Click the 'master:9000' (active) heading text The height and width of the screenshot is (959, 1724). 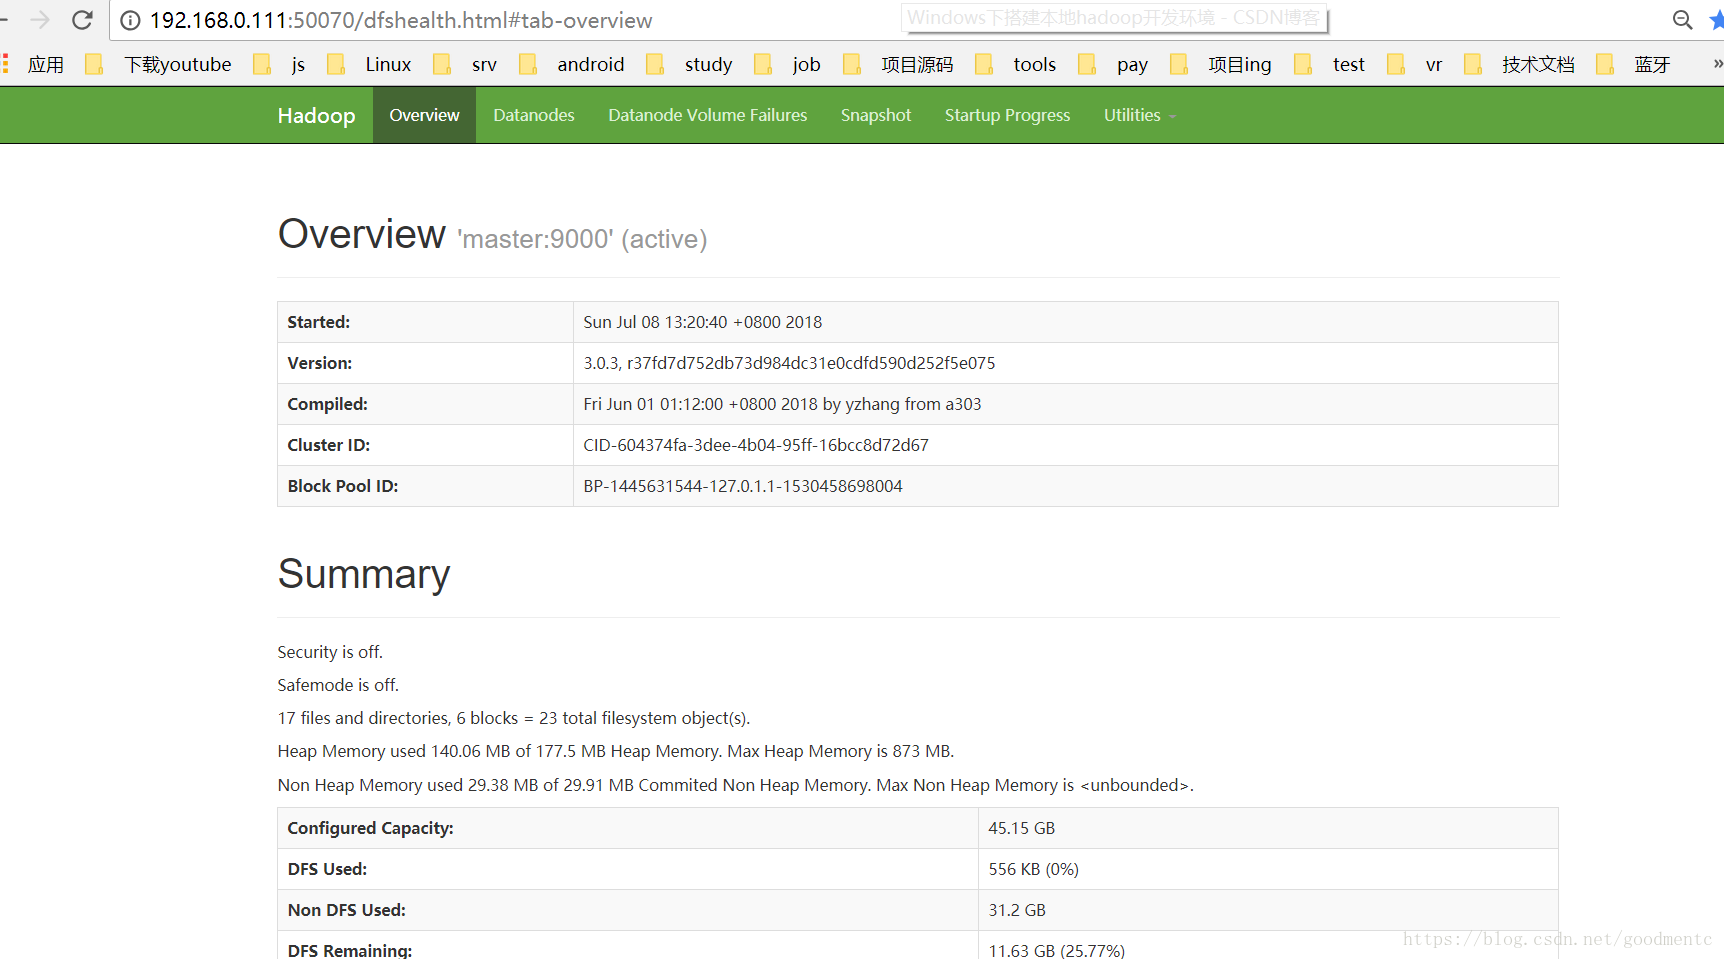pyautogui.click(x=582, y=239)
